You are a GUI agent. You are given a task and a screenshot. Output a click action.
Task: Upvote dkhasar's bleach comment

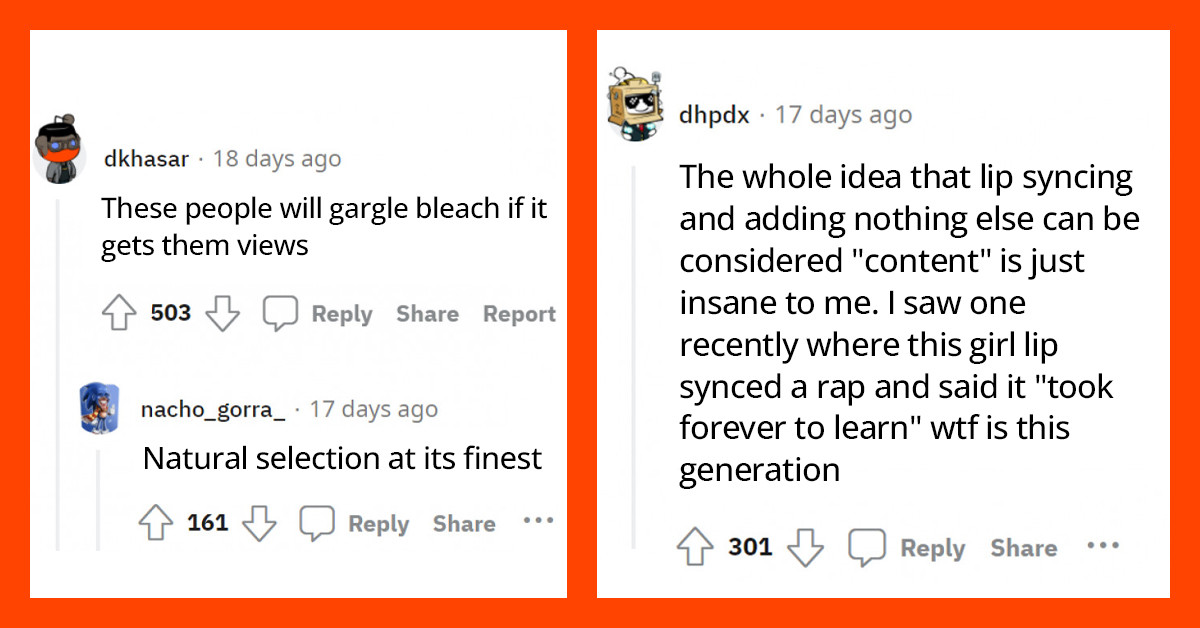(x=119, y=312)
